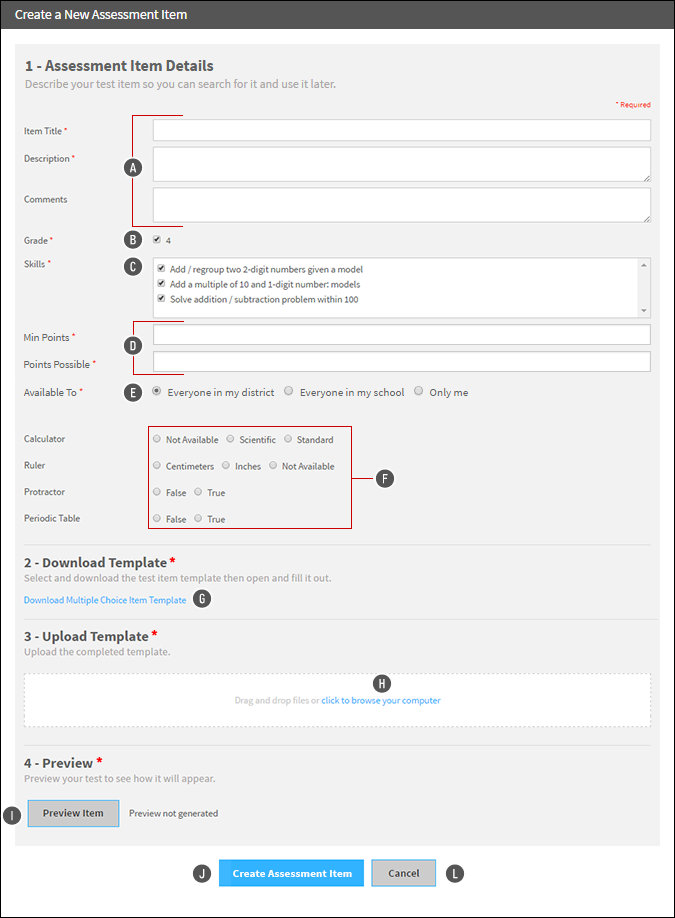This screenshot has height=918, width=675.
Task: Set Calculator to Scientific
Action: tap(231, 439)
